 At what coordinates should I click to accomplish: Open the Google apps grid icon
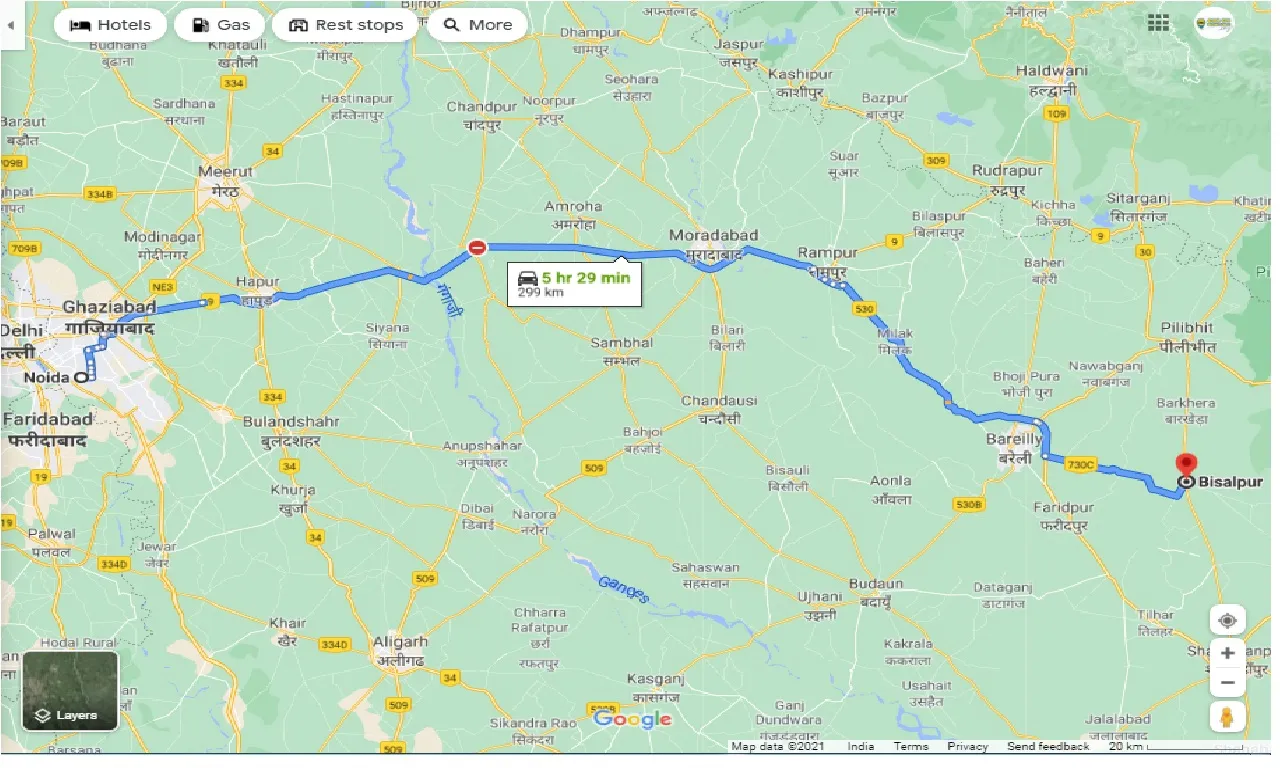(1158, 23)
